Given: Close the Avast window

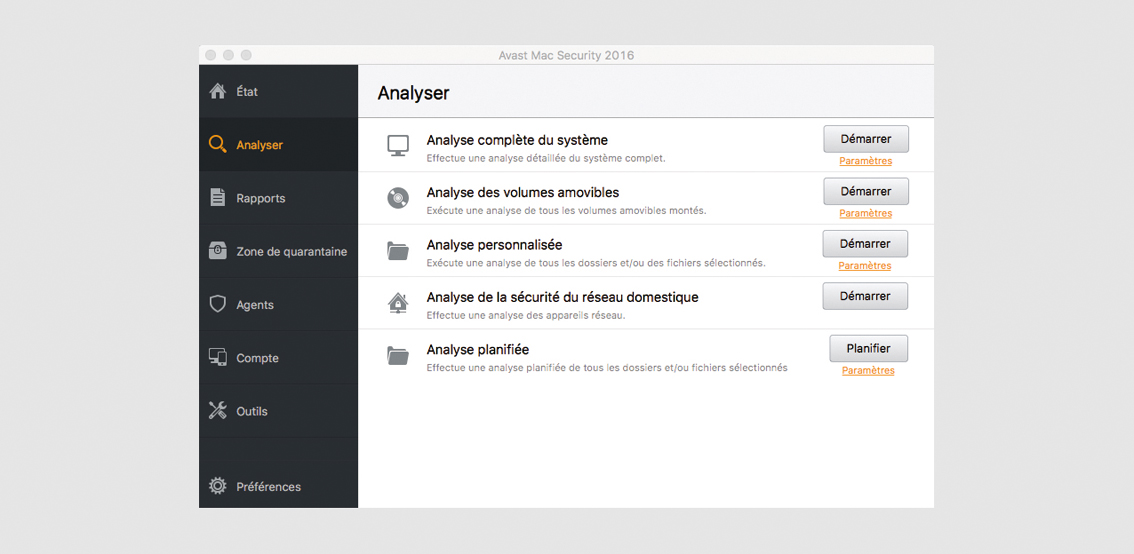Looking at the screenshot, I should 210,55.
